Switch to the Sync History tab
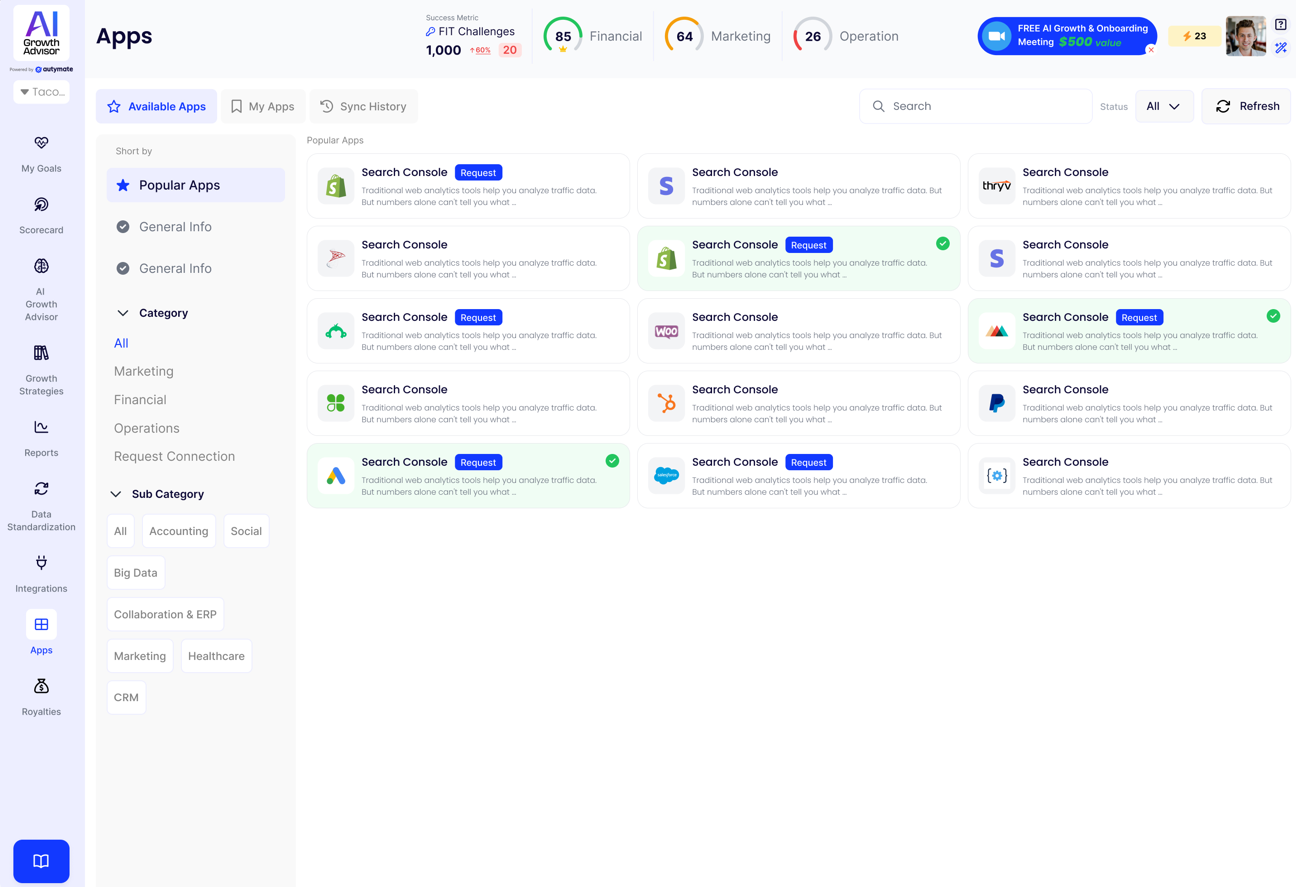1296x887 pixels. point(363,106)
